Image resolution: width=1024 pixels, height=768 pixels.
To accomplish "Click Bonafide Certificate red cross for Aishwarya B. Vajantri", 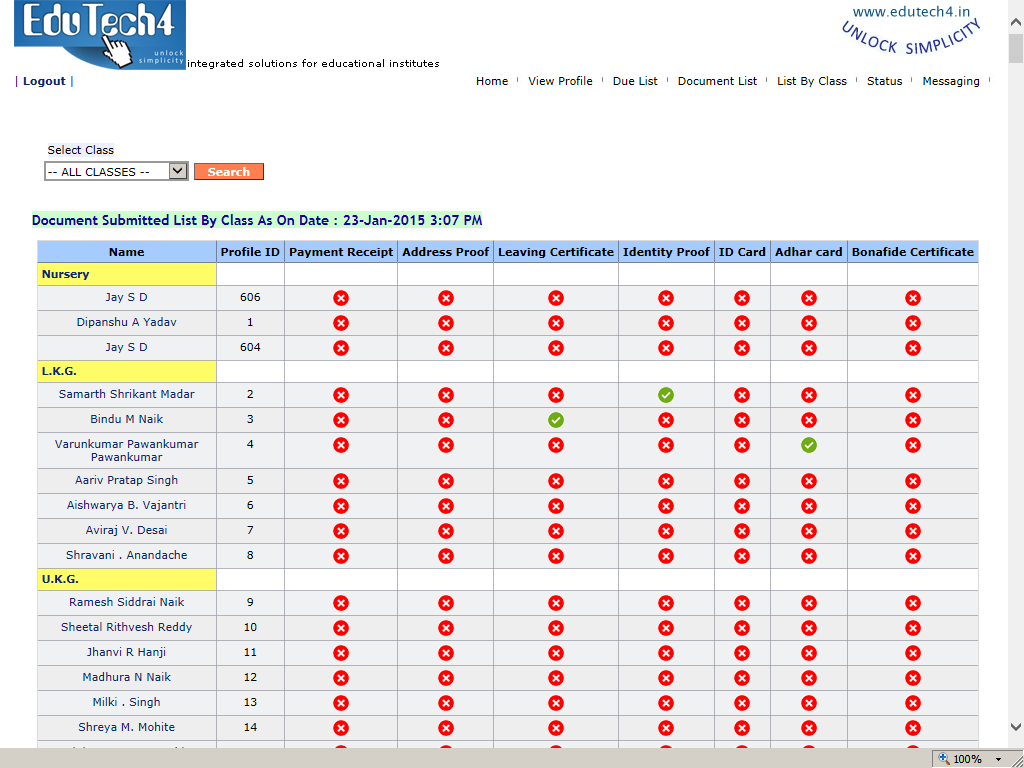I will coord(913,506).
